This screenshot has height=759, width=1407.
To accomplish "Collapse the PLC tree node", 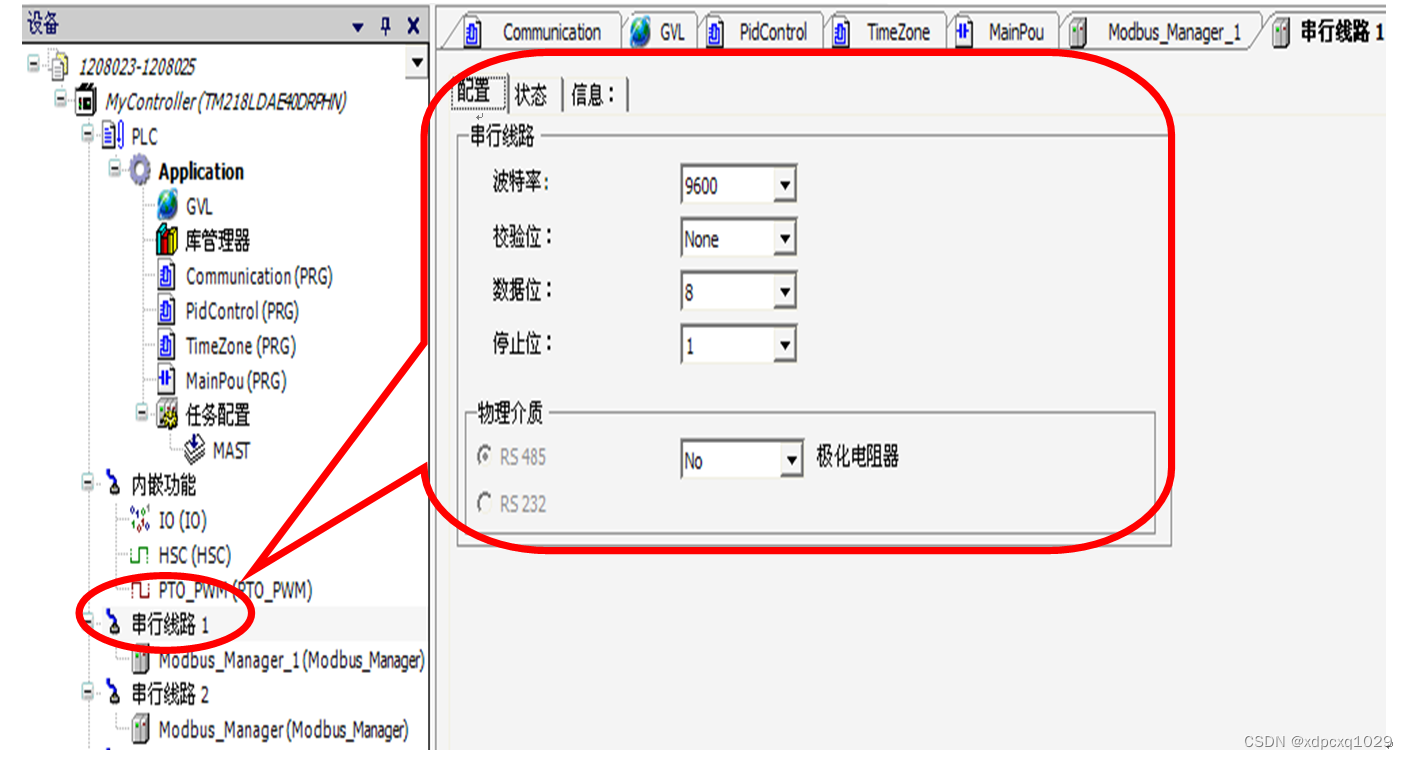I will (88, 135).
